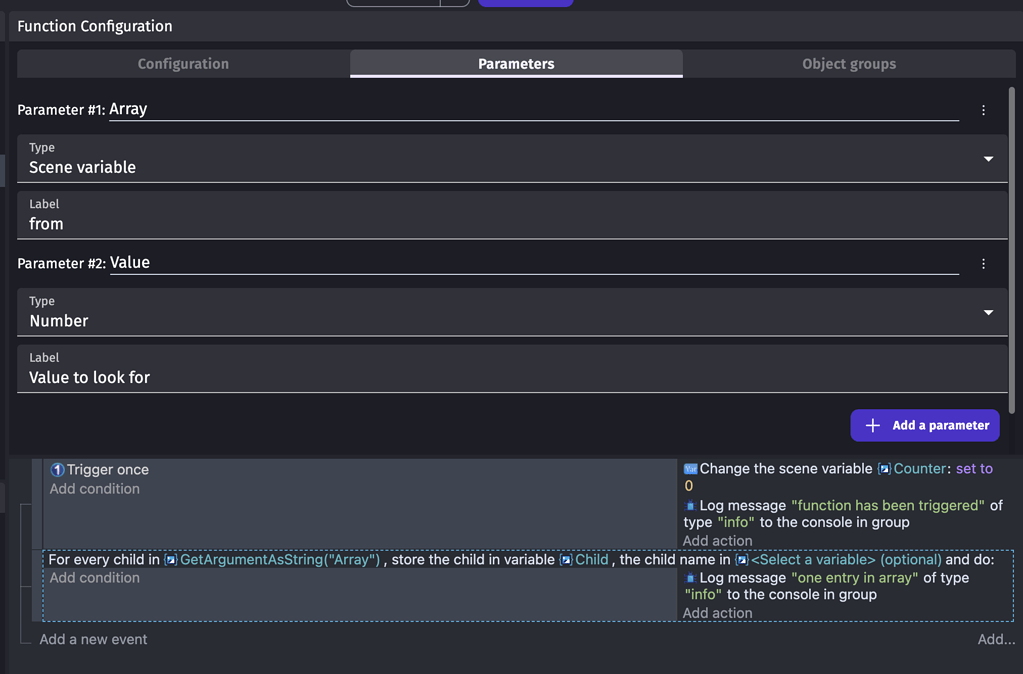The height and width of the screenshot is (674, 1023).
Task: Click the scene variable action icon
Action: pos(690,468)
